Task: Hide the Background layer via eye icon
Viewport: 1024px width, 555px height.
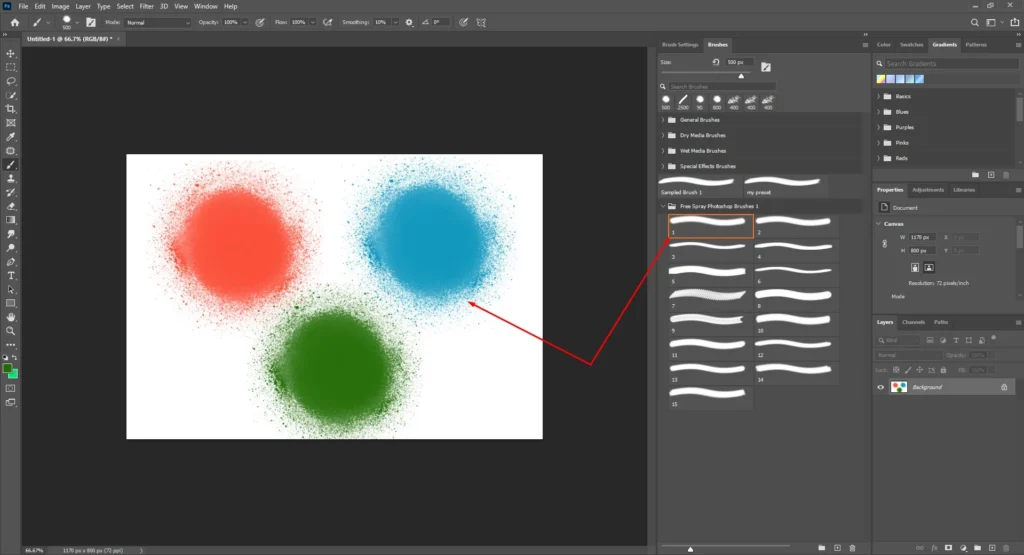Action: point(880,387)
